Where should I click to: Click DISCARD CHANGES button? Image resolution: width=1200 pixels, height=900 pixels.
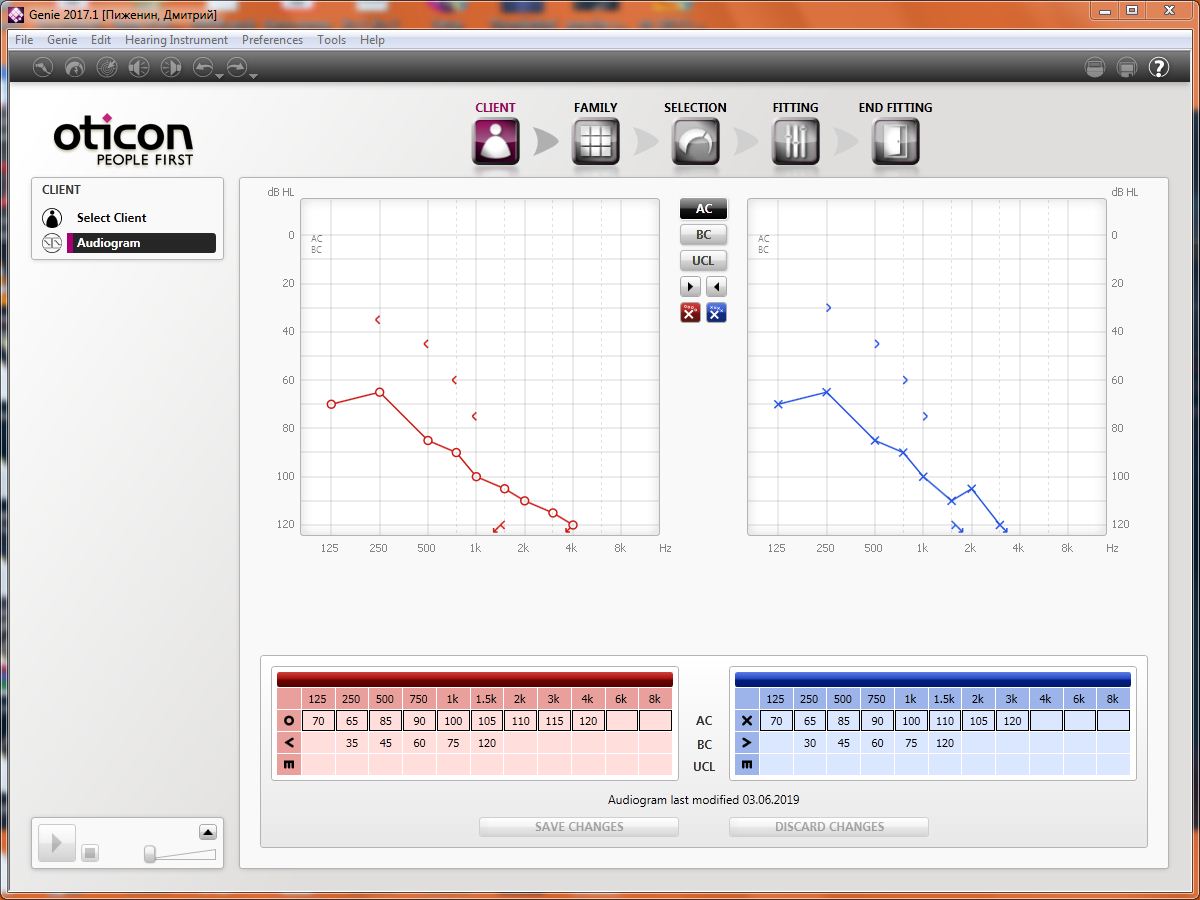tap(829, 827)
